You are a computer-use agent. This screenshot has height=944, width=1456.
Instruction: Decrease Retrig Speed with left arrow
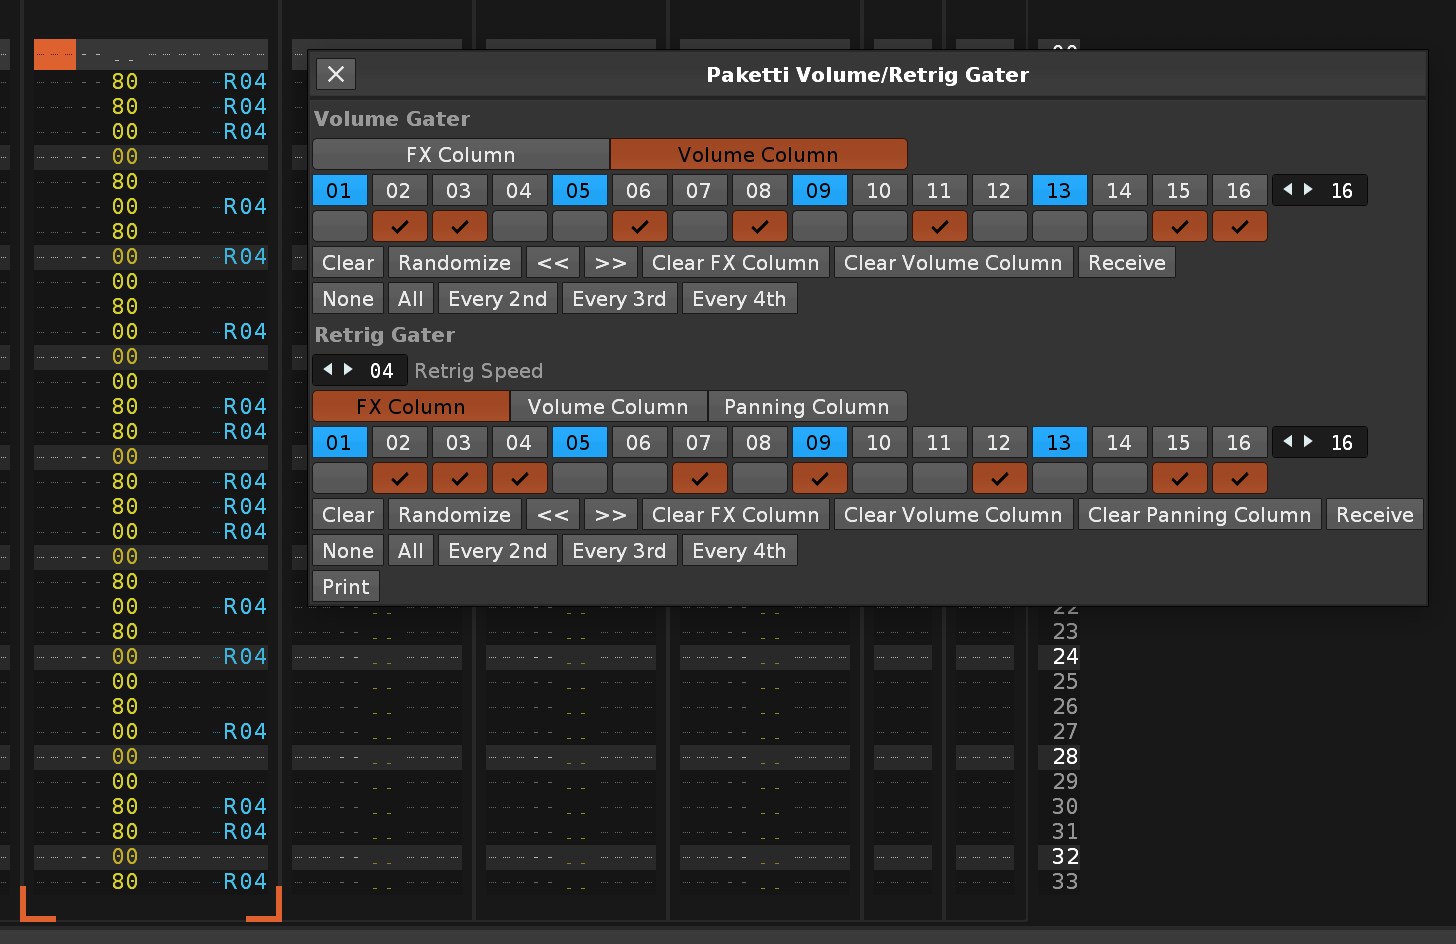click(x=328, y=370)
